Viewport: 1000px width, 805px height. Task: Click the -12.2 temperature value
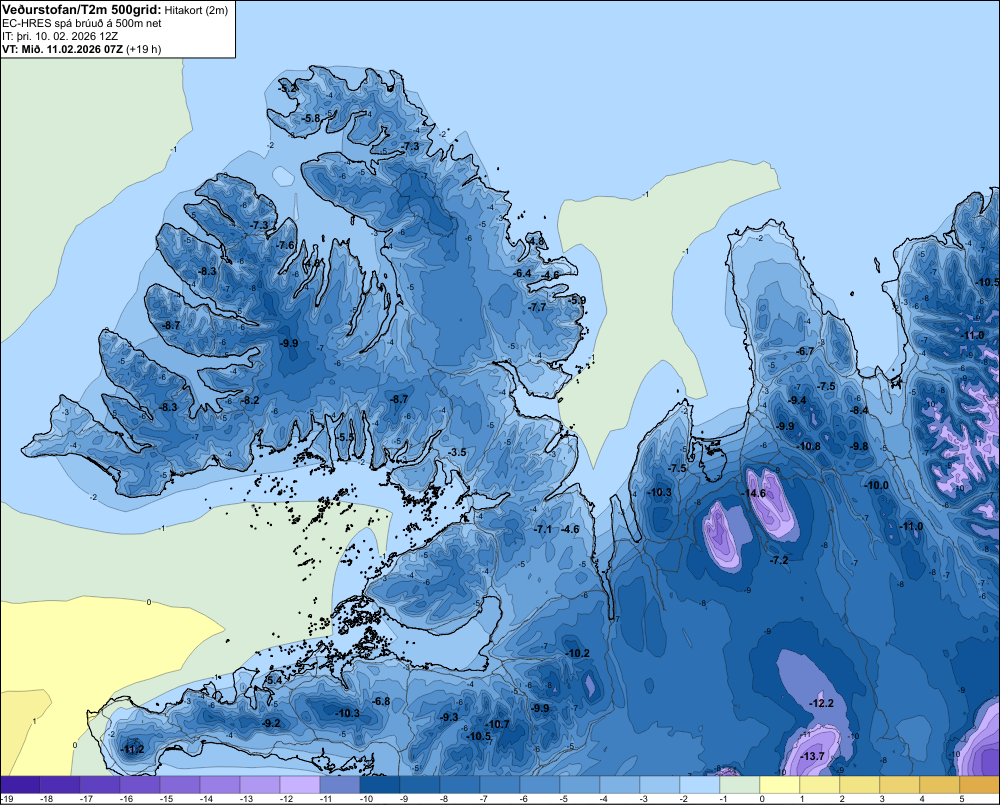[x=821, y=703]
